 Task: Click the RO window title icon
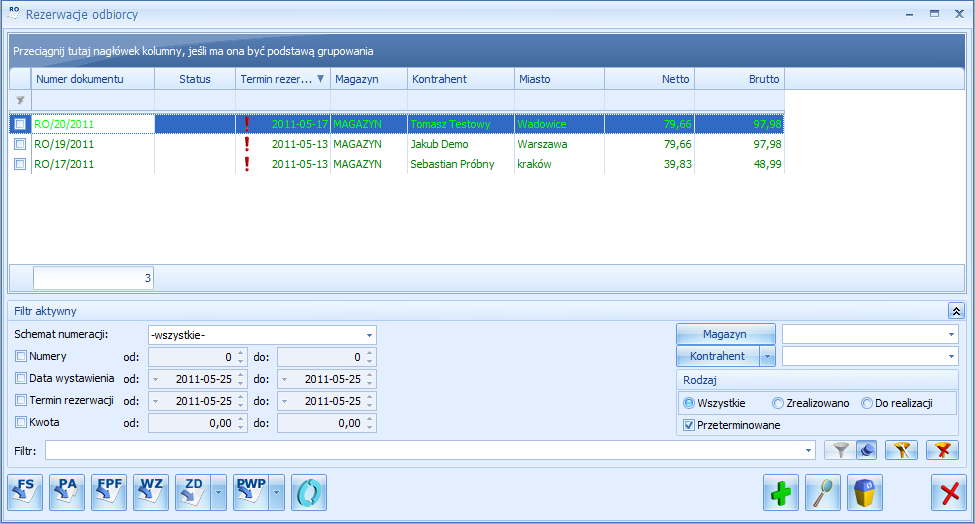(x=13, y=14)
